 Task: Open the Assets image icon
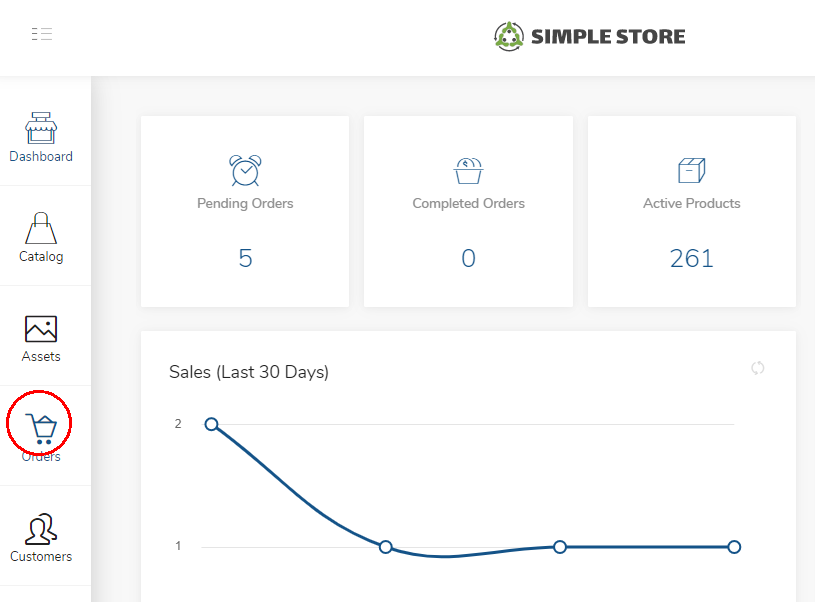pos(41,329)
